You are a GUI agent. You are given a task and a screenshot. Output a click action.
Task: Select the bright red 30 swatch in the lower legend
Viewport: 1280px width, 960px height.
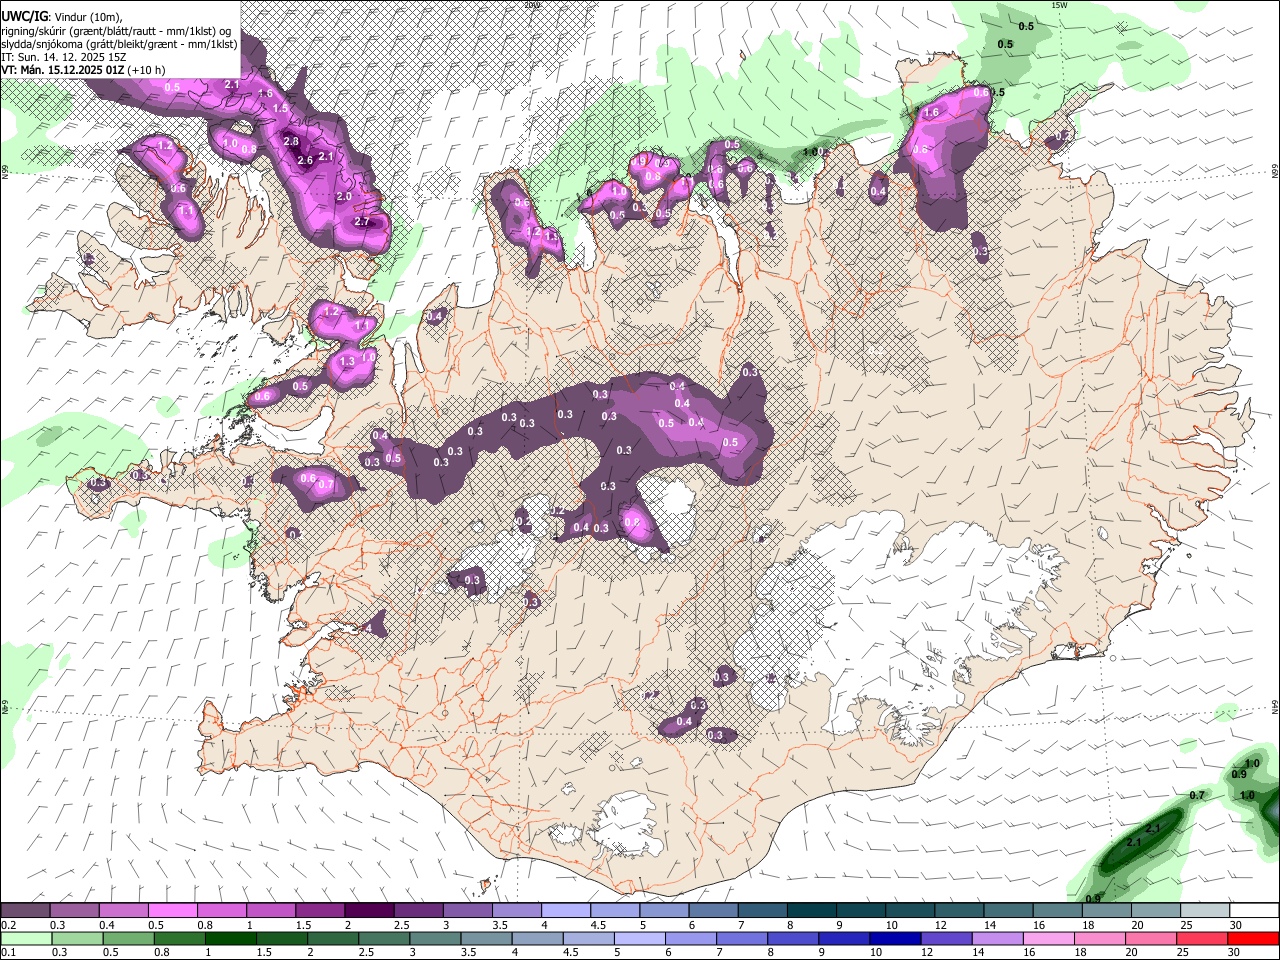[1254, 939]
